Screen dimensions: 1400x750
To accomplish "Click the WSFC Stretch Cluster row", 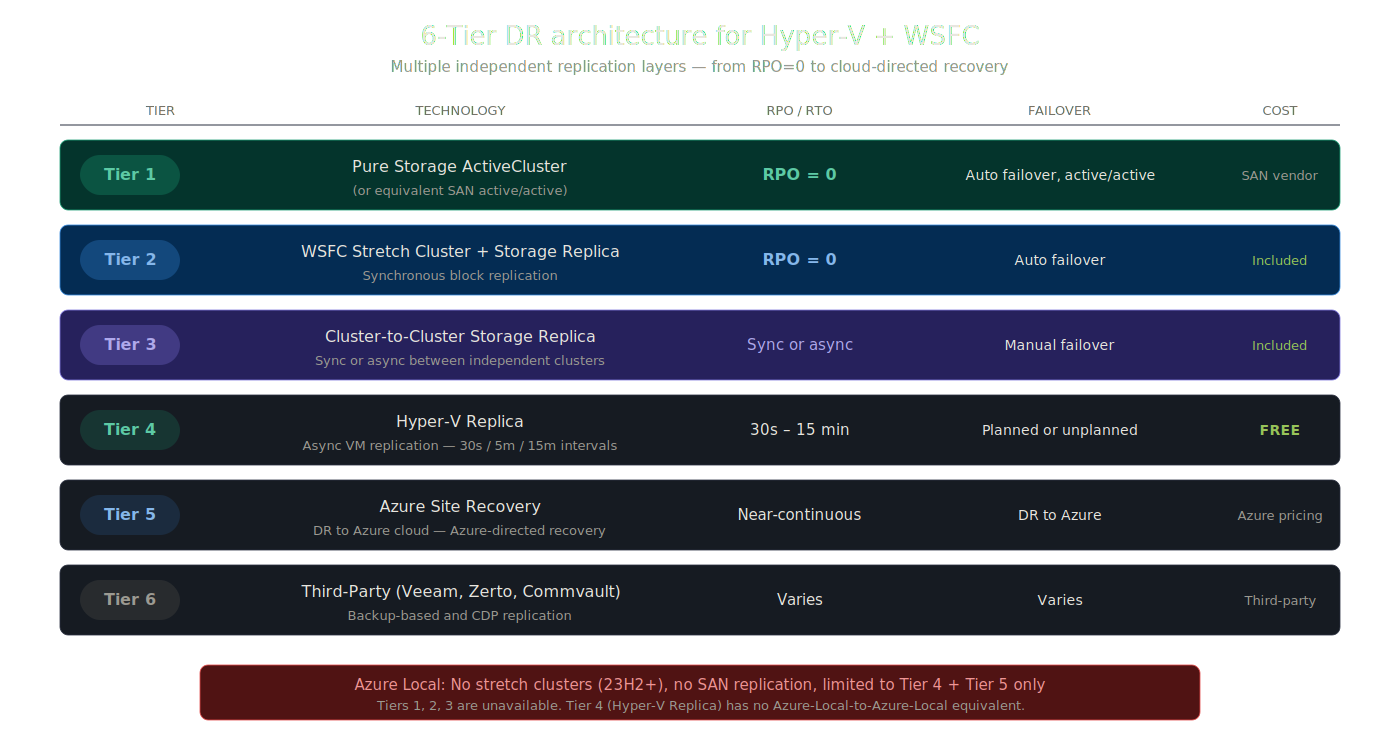I will pyautogui.click(x=700, y=259).
